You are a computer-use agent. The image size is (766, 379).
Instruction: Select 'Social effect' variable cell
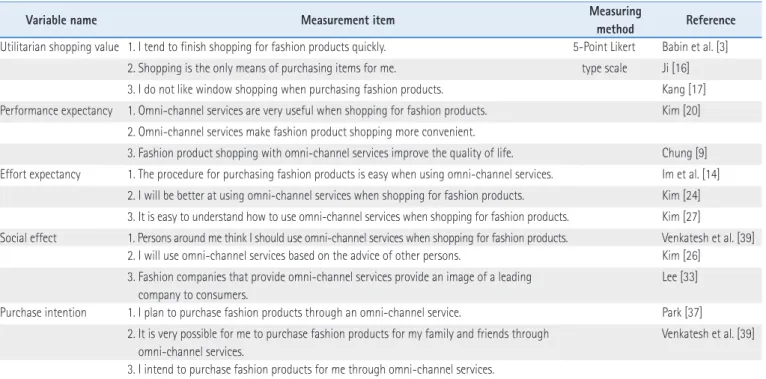tap(28, 238)
